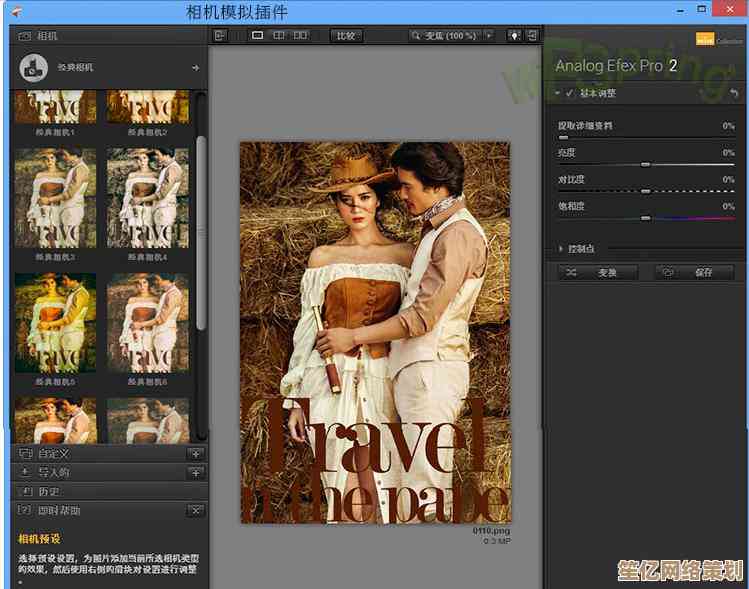The width and height of the screenshot is (749, 589).
Task: Click the arrow next to 经典相机
Action: pos(195,68)
